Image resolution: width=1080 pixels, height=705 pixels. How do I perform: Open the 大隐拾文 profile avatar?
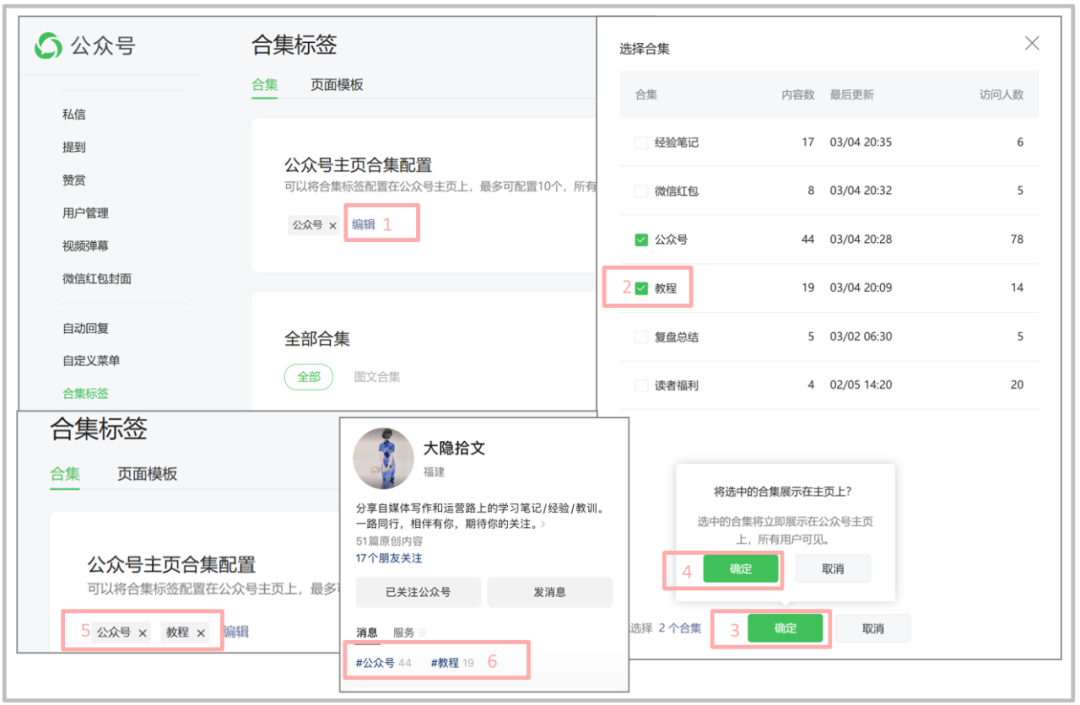click(383, 458)
